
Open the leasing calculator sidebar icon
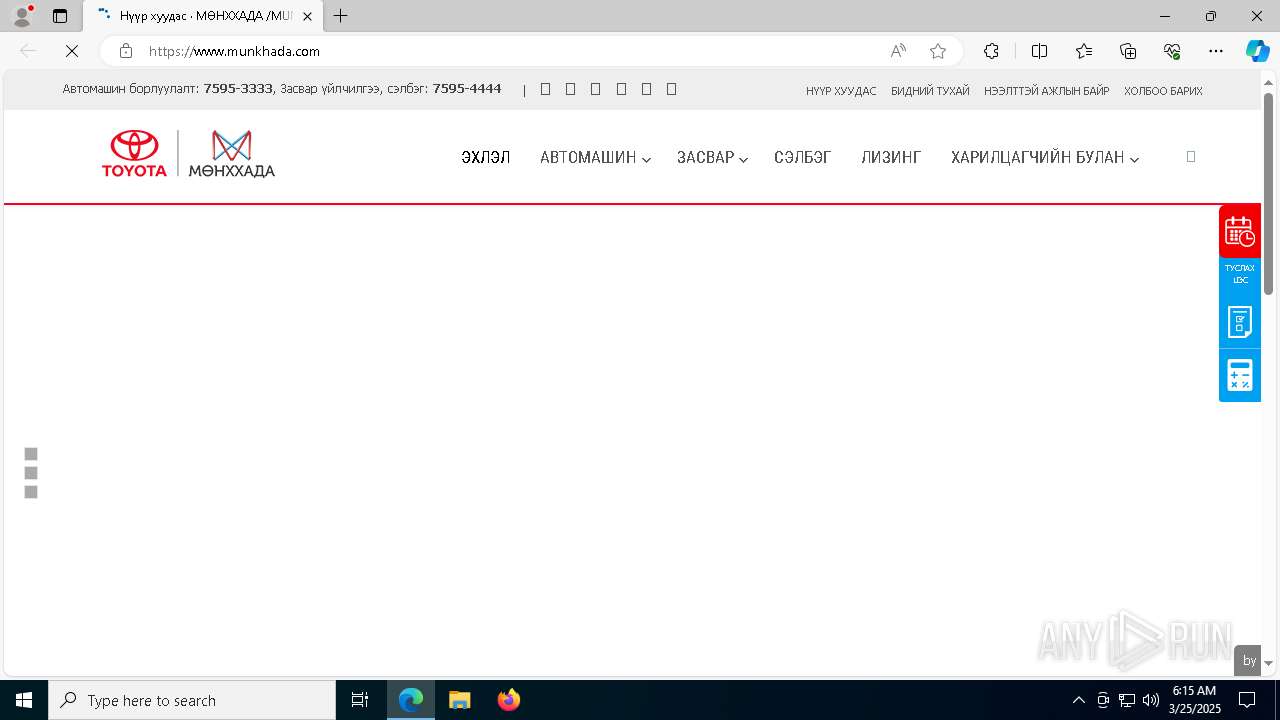(1240, 375)
